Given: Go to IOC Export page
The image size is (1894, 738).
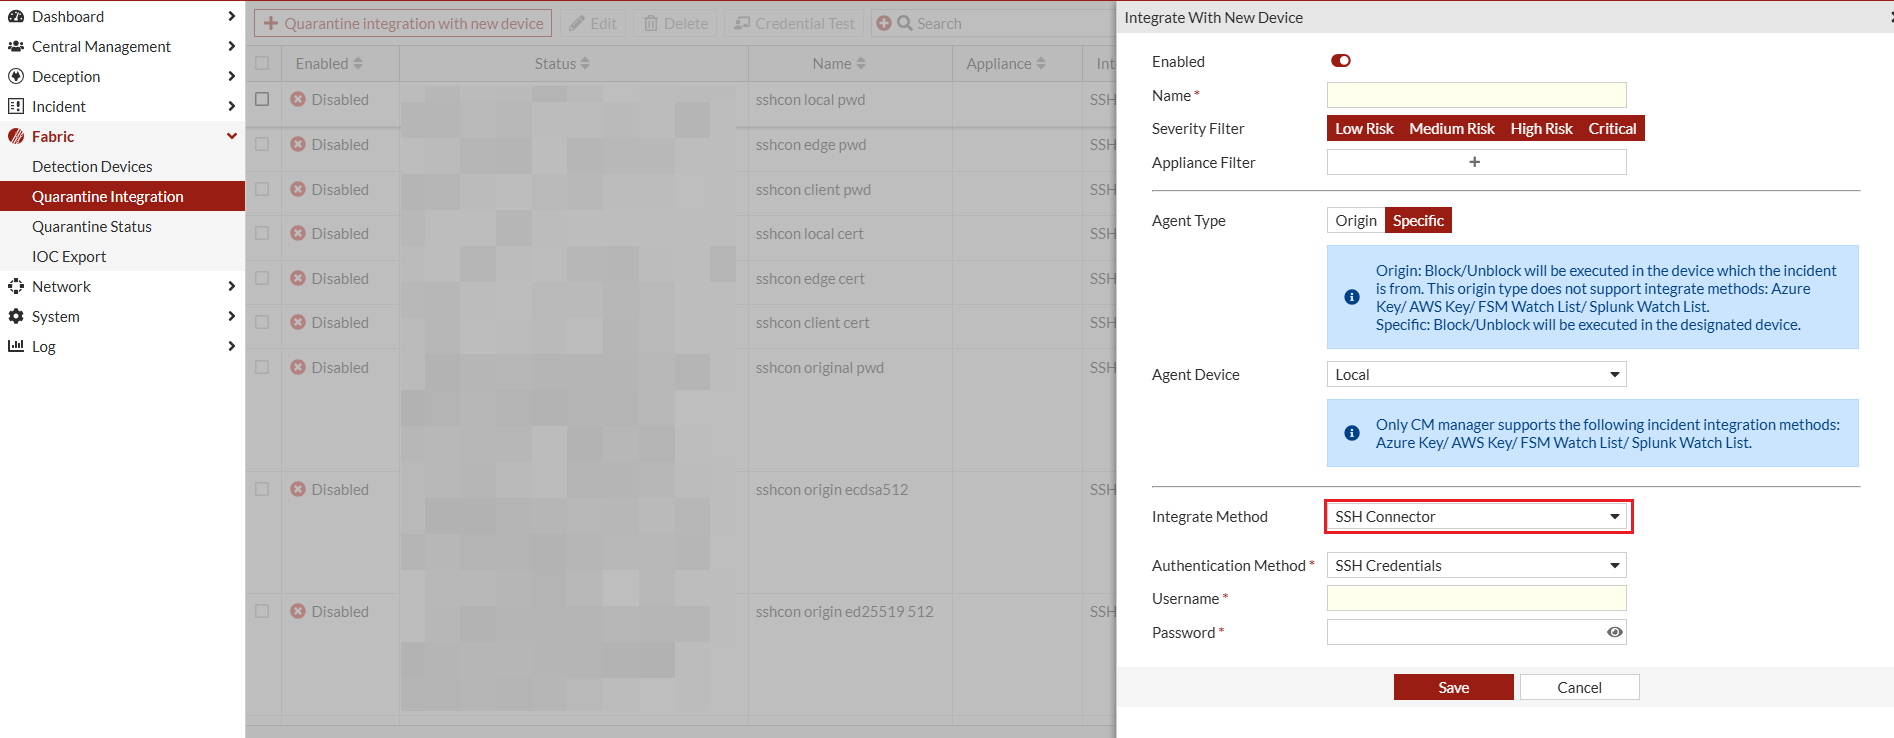Looking at the screenshot, I should tap(69, 257).
